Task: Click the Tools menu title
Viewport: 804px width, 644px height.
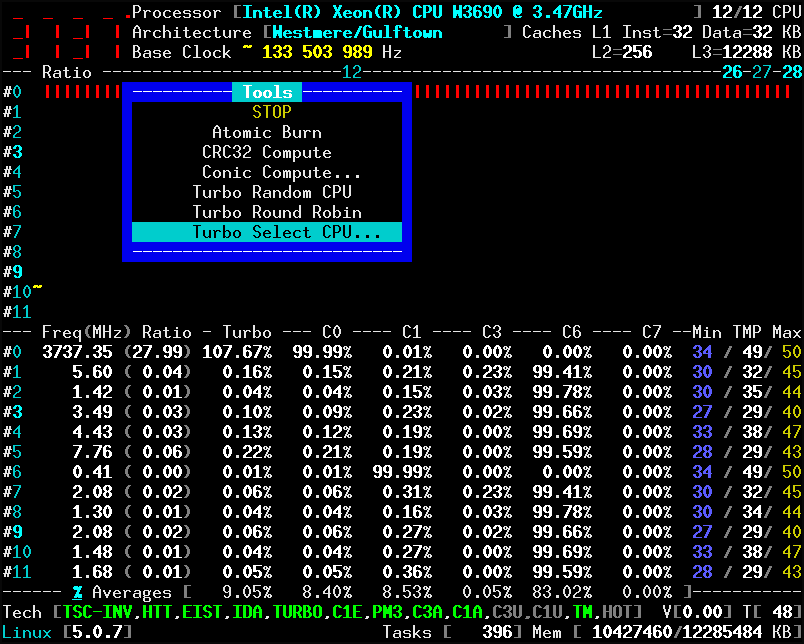Action: point(267,92)
